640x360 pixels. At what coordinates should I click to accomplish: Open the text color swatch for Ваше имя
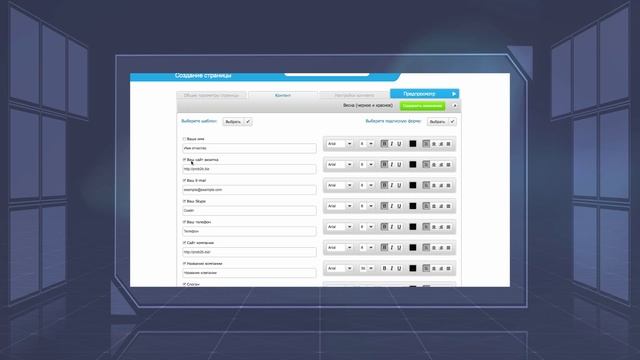413,144
